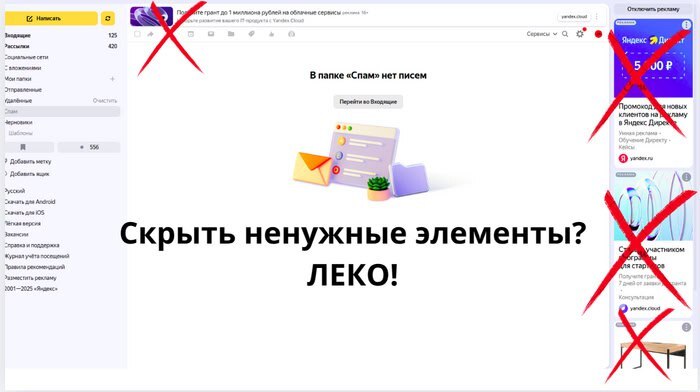Click the move-to-folder toolbar icon
Screen dimensions: 700x392
pos(231,34)
